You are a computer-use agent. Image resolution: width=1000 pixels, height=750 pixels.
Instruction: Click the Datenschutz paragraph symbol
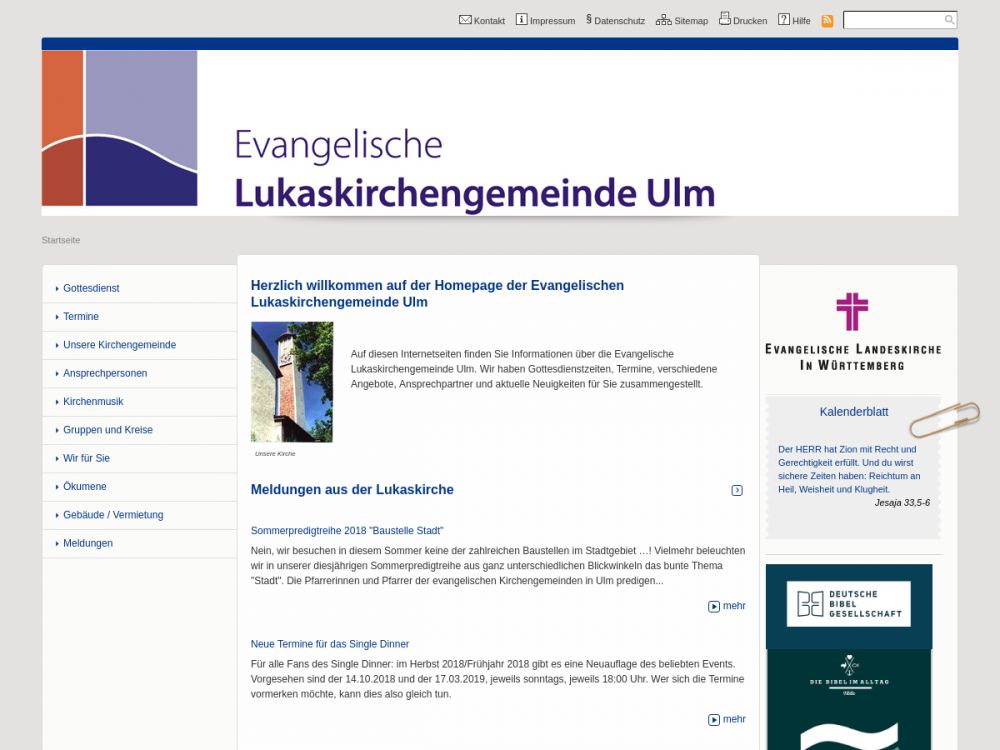pyautogui.click(x=589, y=19)
